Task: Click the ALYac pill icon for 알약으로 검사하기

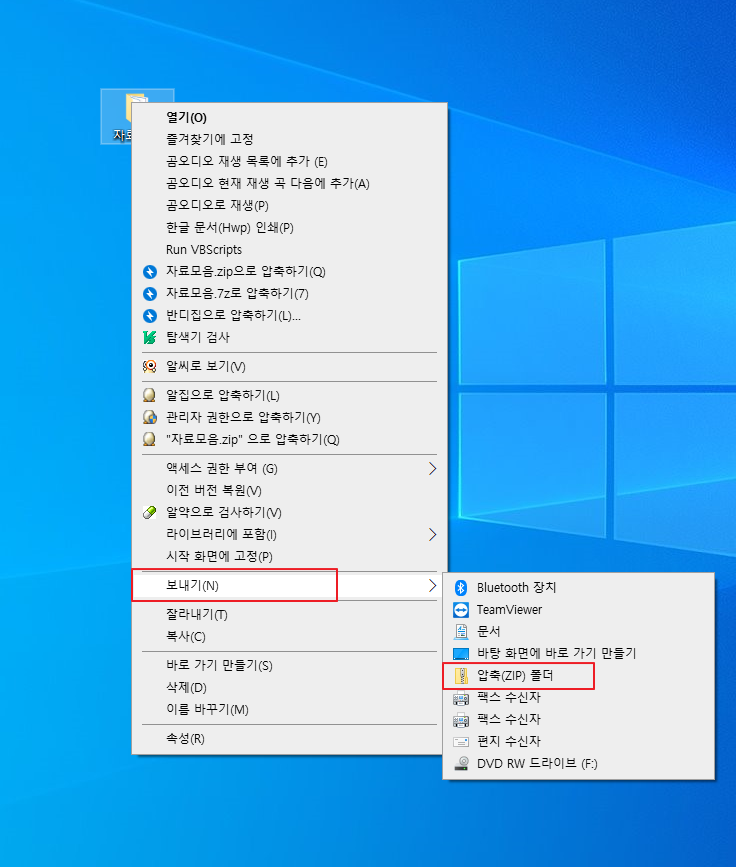Action: pos(150,513)
